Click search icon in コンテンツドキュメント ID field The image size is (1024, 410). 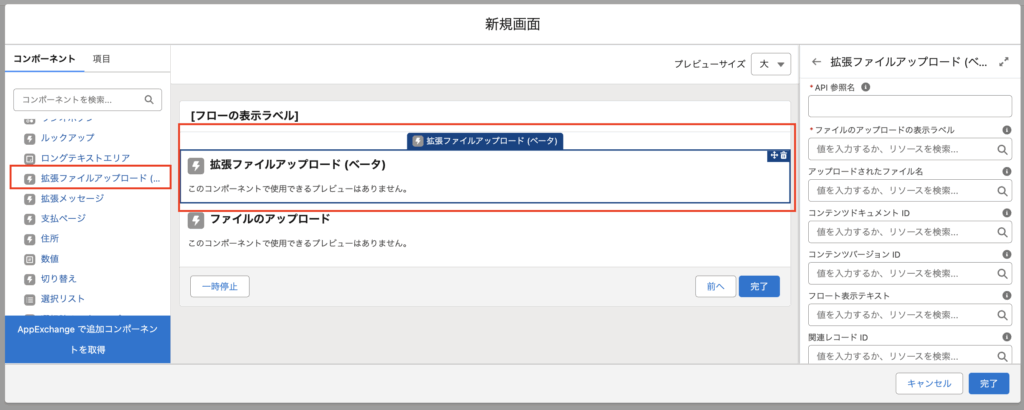pyautogui.click(x=1002, y=232)
